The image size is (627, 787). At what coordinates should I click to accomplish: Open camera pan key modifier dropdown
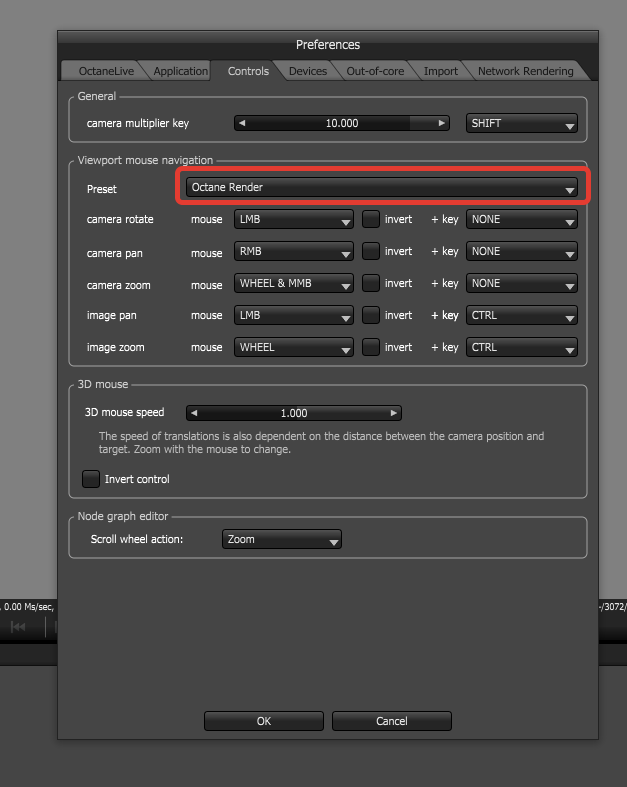pyautogui.click(x=522, y=251)
